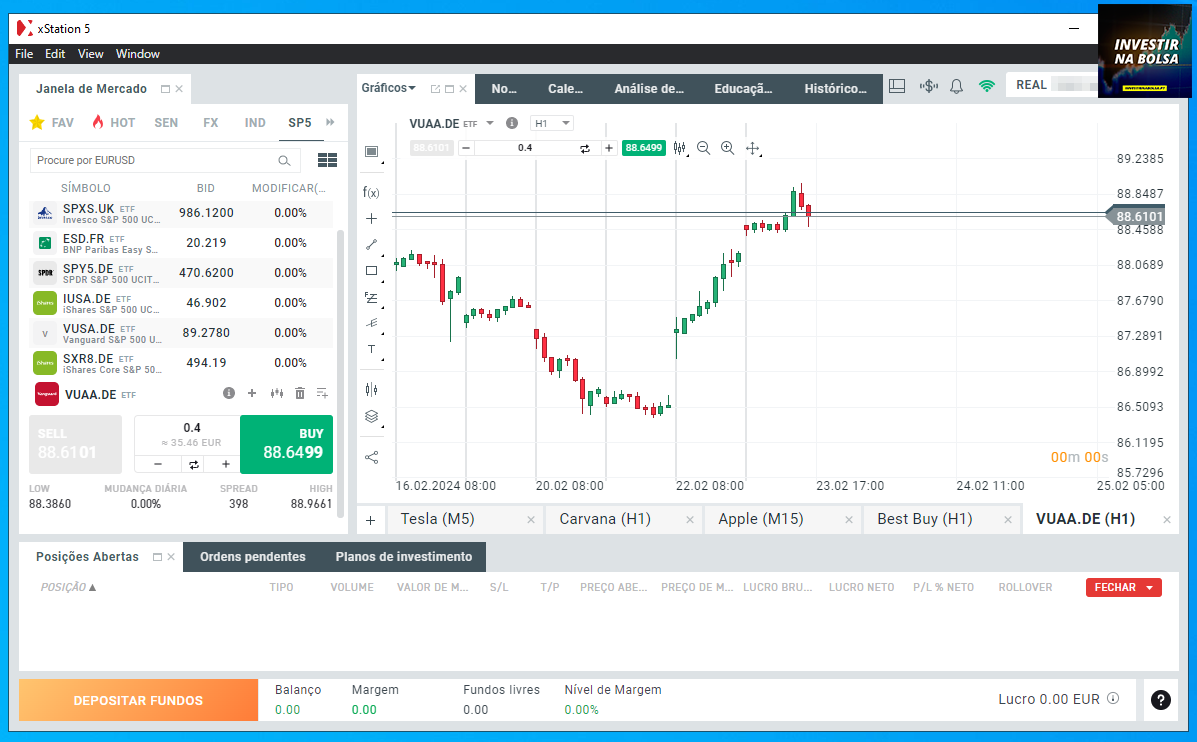Click the info icon next to Lucro

coord(1113,698)
